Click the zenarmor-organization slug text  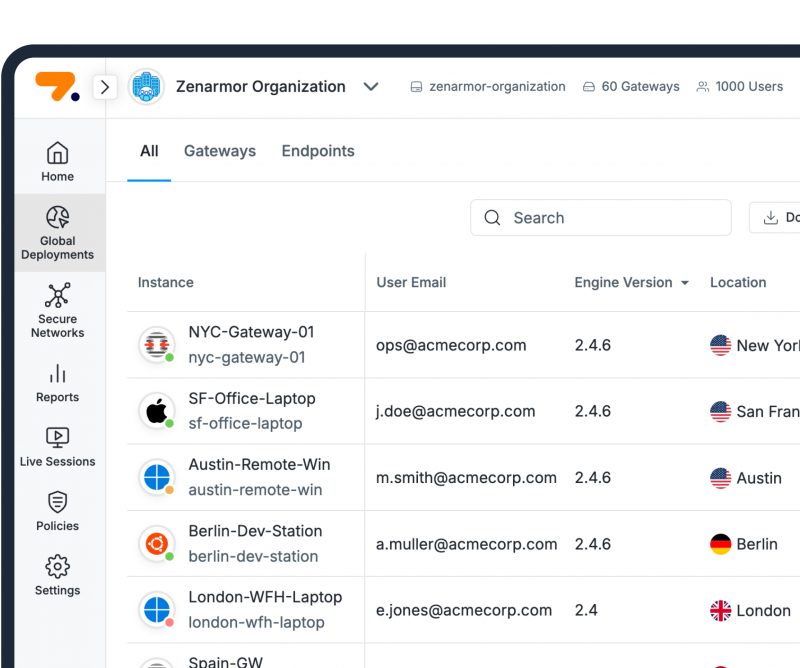tap(497, 87)
